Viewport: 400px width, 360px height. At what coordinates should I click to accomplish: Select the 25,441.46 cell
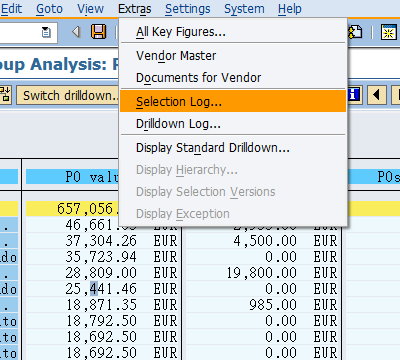(x=101, y=289)
